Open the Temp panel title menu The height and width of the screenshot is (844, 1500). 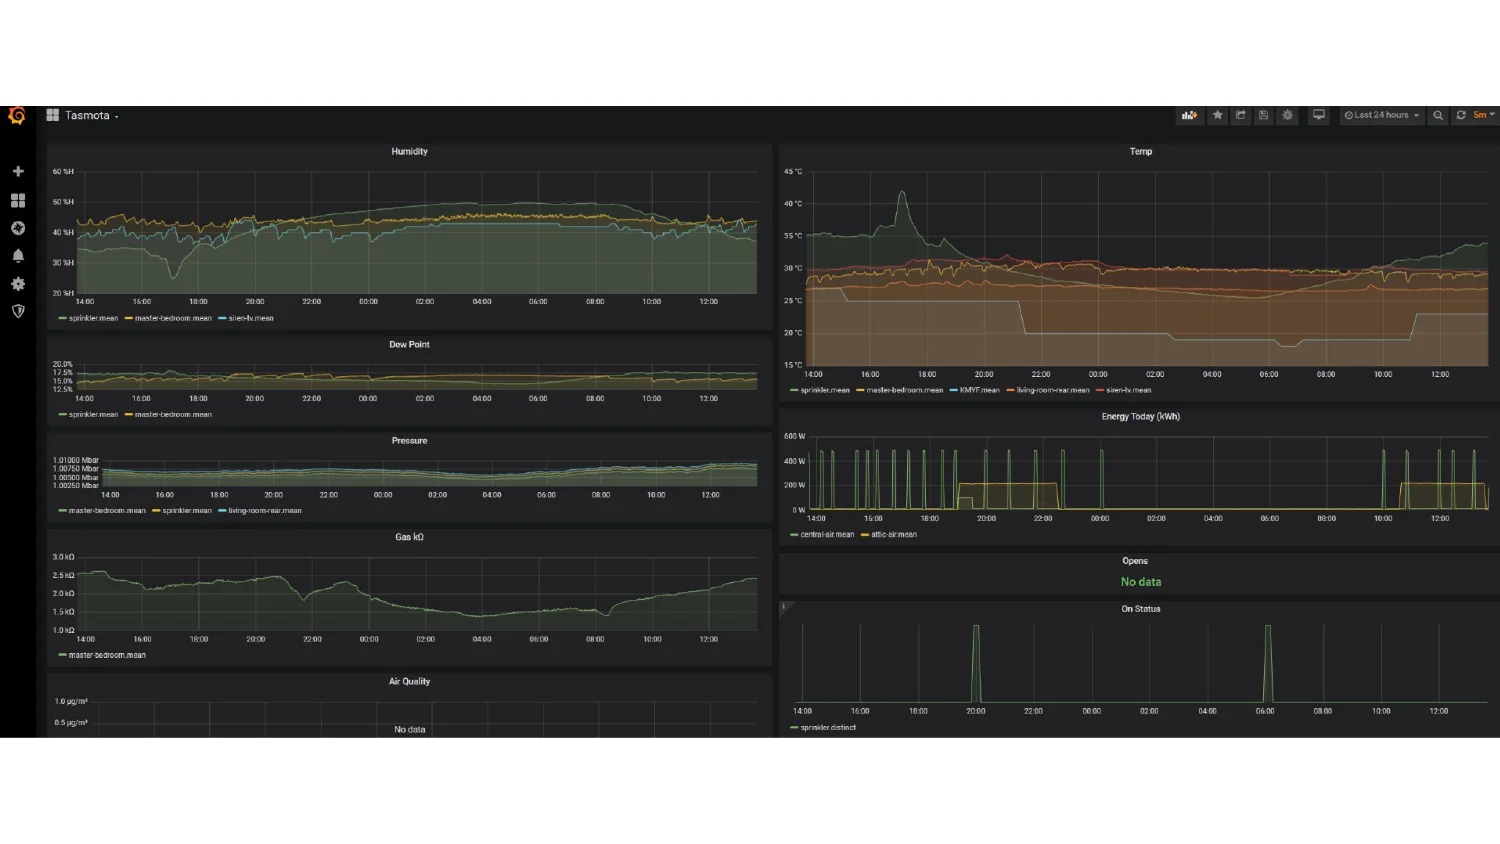(1141, 152)
